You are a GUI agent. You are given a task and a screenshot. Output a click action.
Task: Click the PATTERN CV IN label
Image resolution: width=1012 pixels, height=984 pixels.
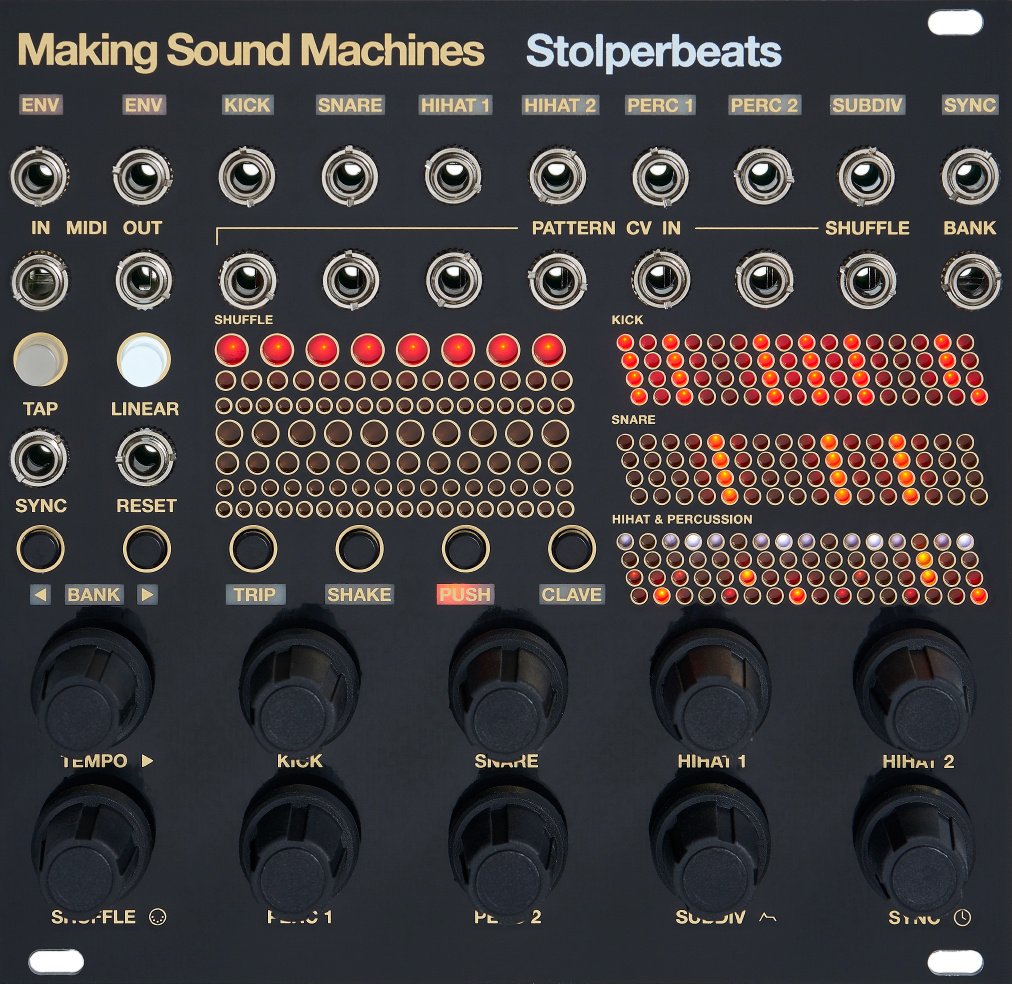(x=605, y=228)
